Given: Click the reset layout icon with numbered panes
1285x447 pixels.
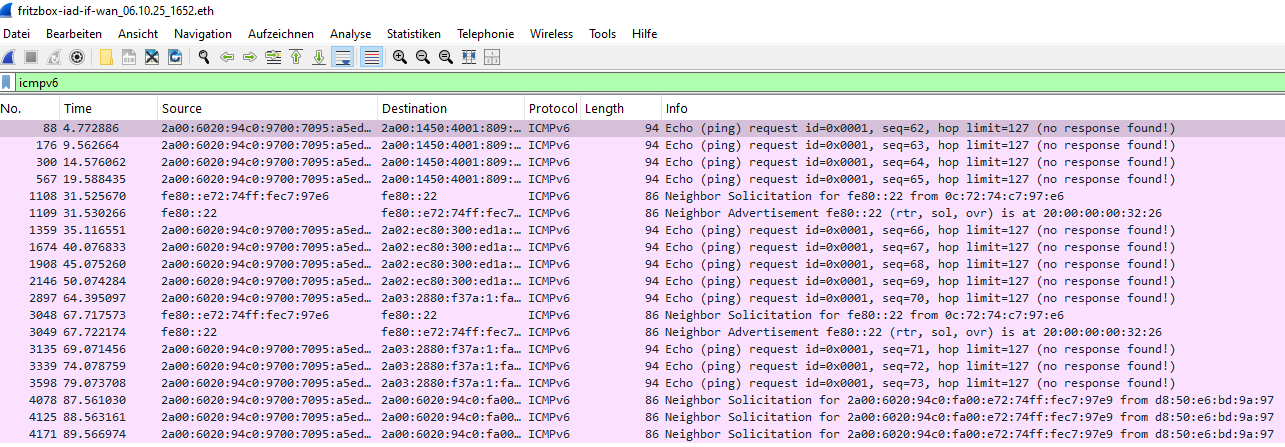Looking at the screenshot, I should click(492, 57).
